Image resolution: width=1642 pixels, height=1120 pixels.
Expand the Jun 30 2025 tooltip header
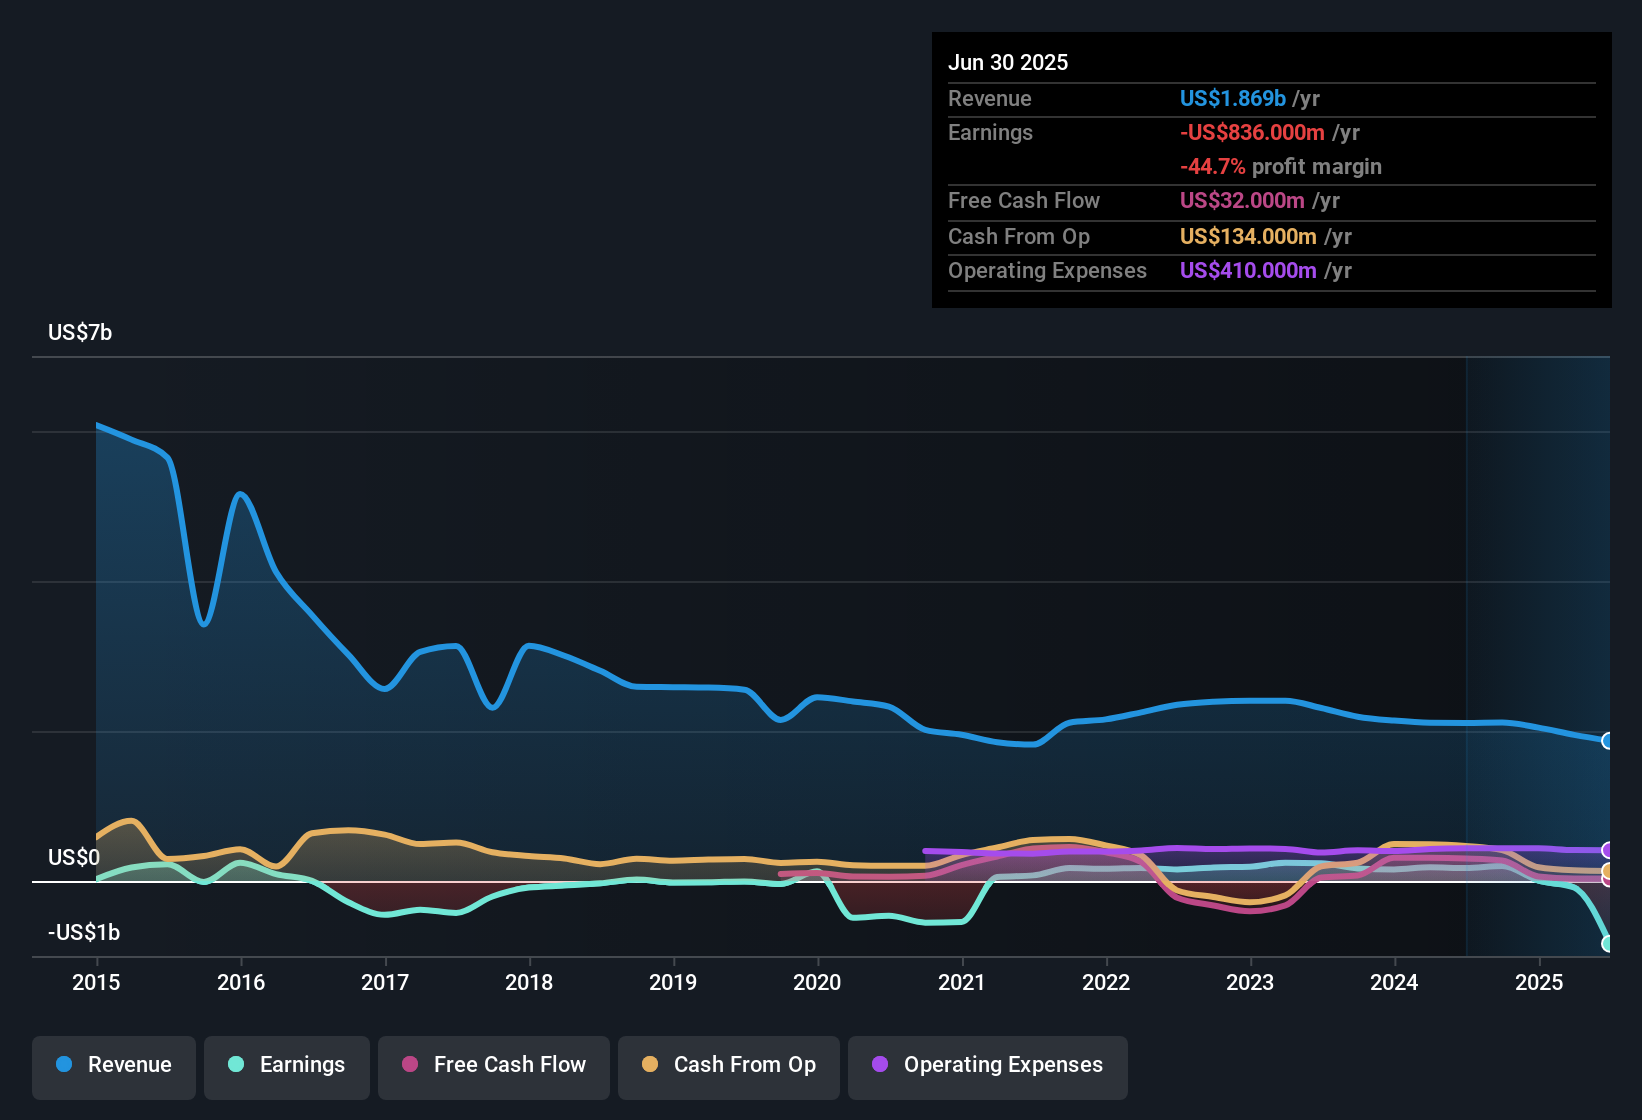pos(1008,62)
